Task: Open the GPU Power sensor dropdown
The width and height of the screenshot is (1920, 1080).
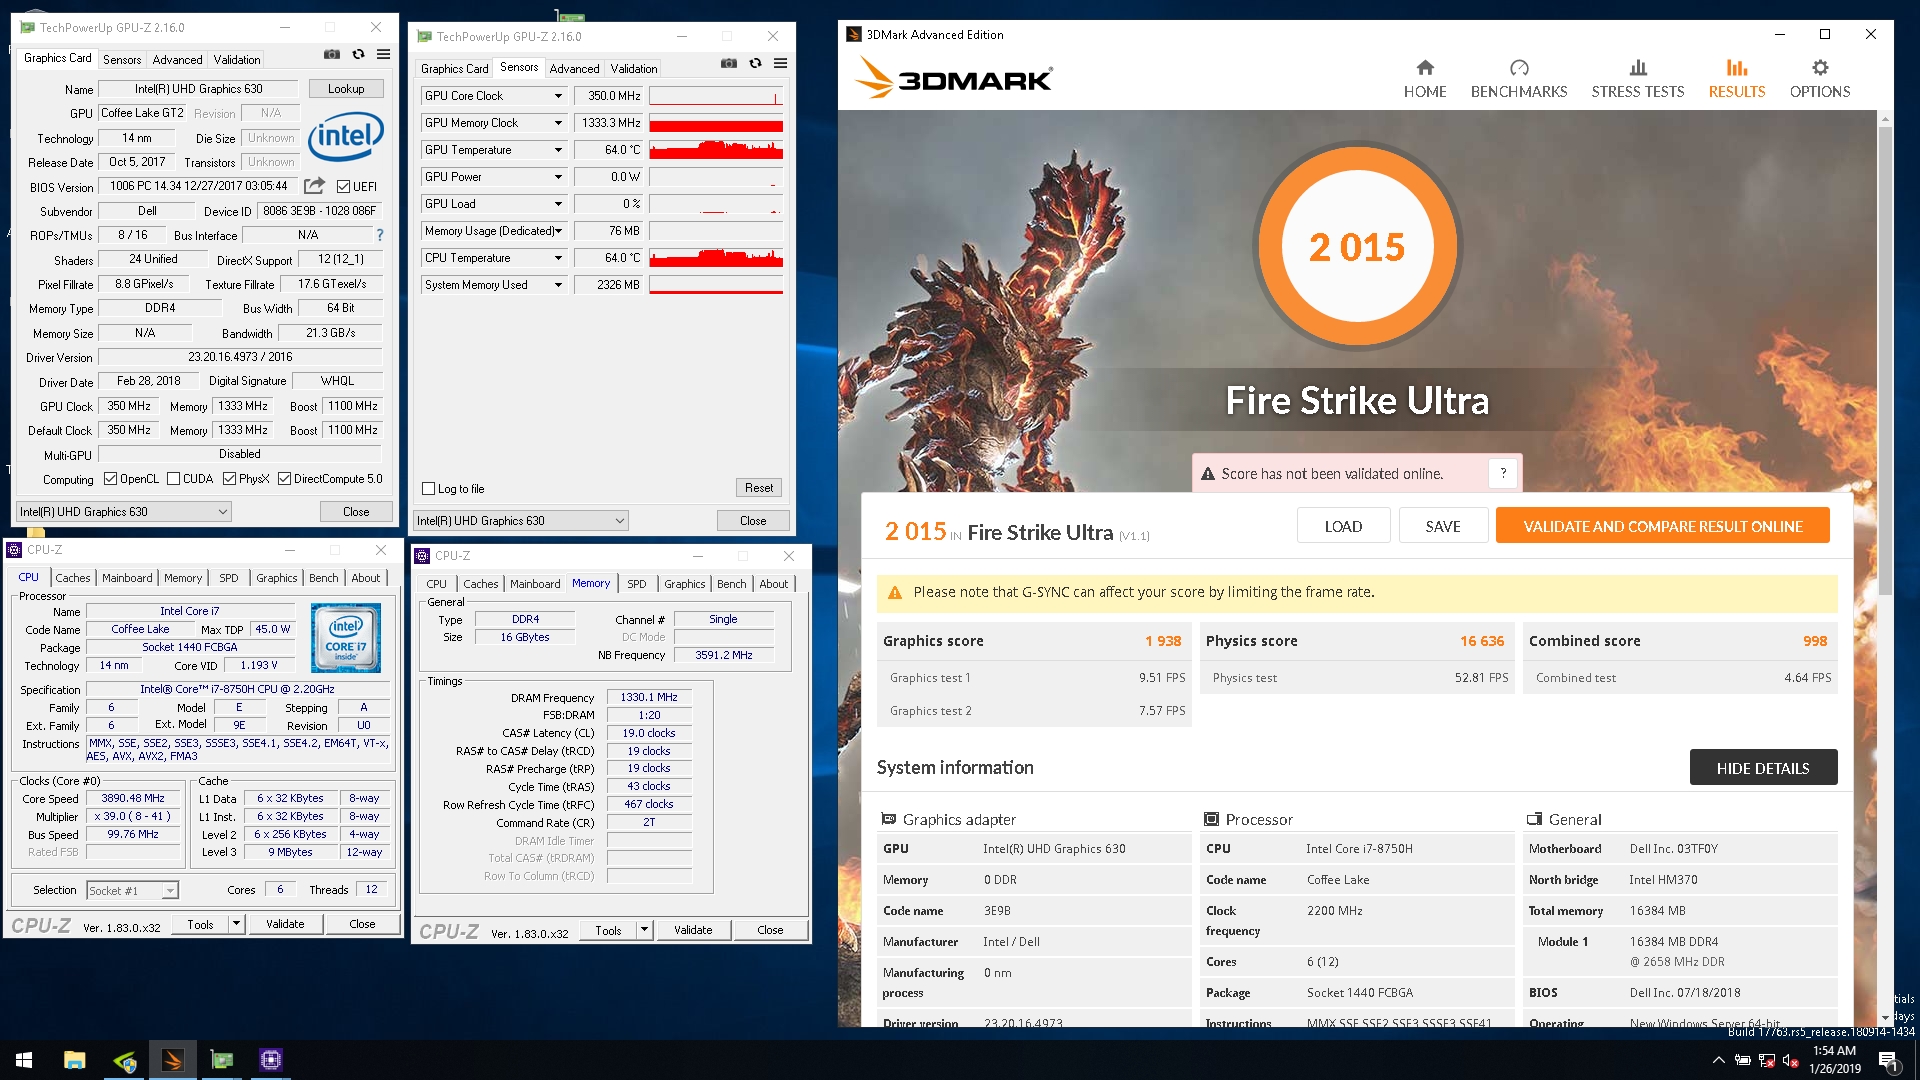Action: [x=558, y=177]
